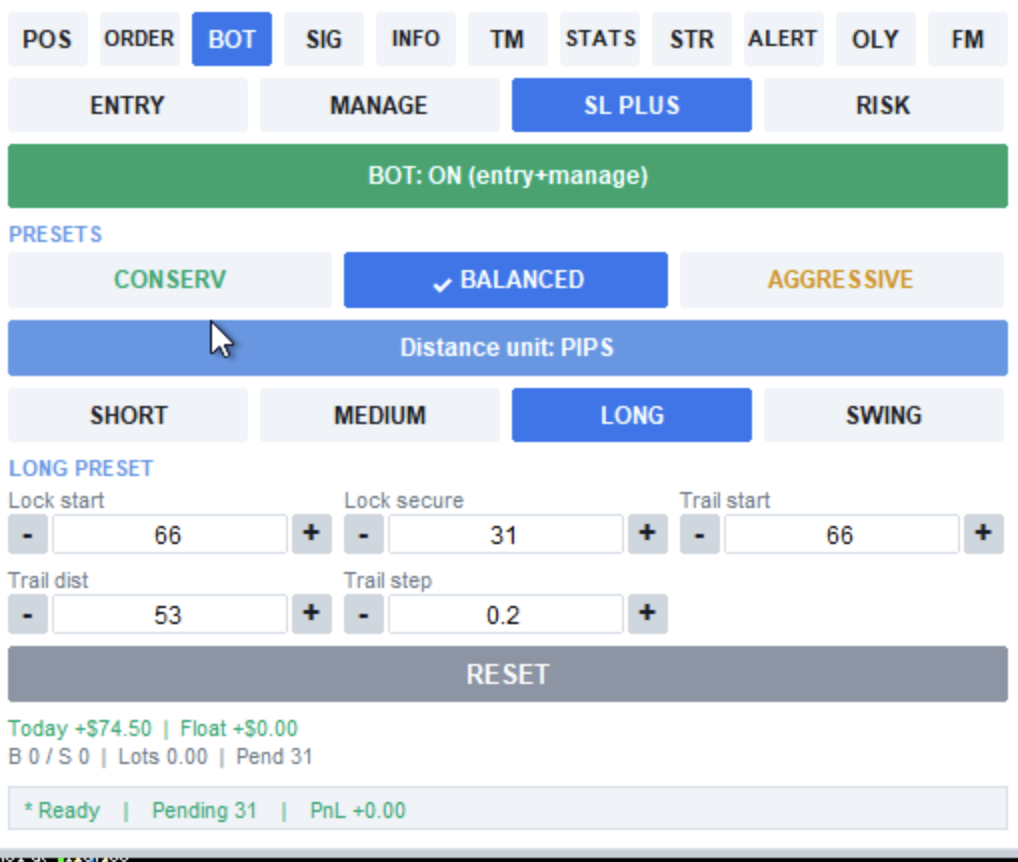Click the PnL +0.00 status text
The image size is (1018, 862).
click(x=358, y=811)
